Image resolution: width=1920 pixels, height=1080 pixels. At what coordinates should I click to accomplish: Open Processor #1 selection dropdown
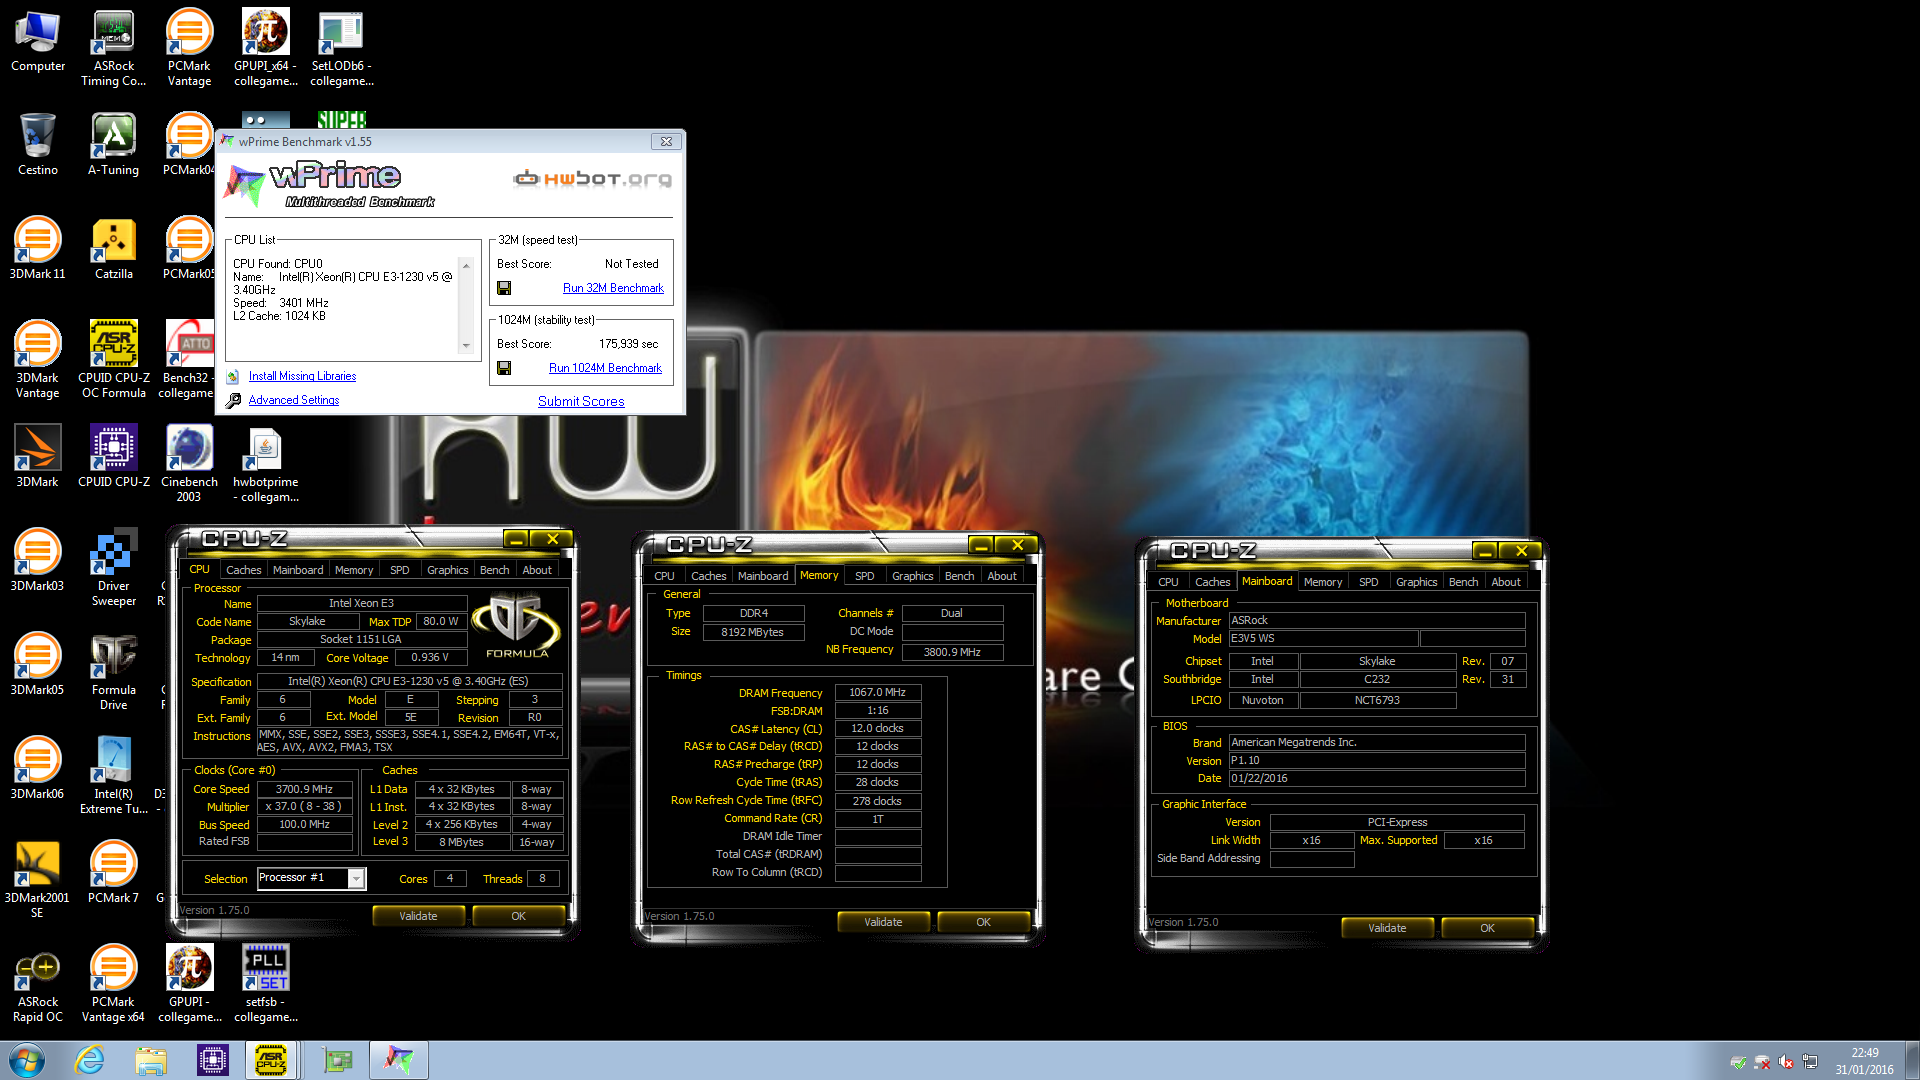point(355,878)
